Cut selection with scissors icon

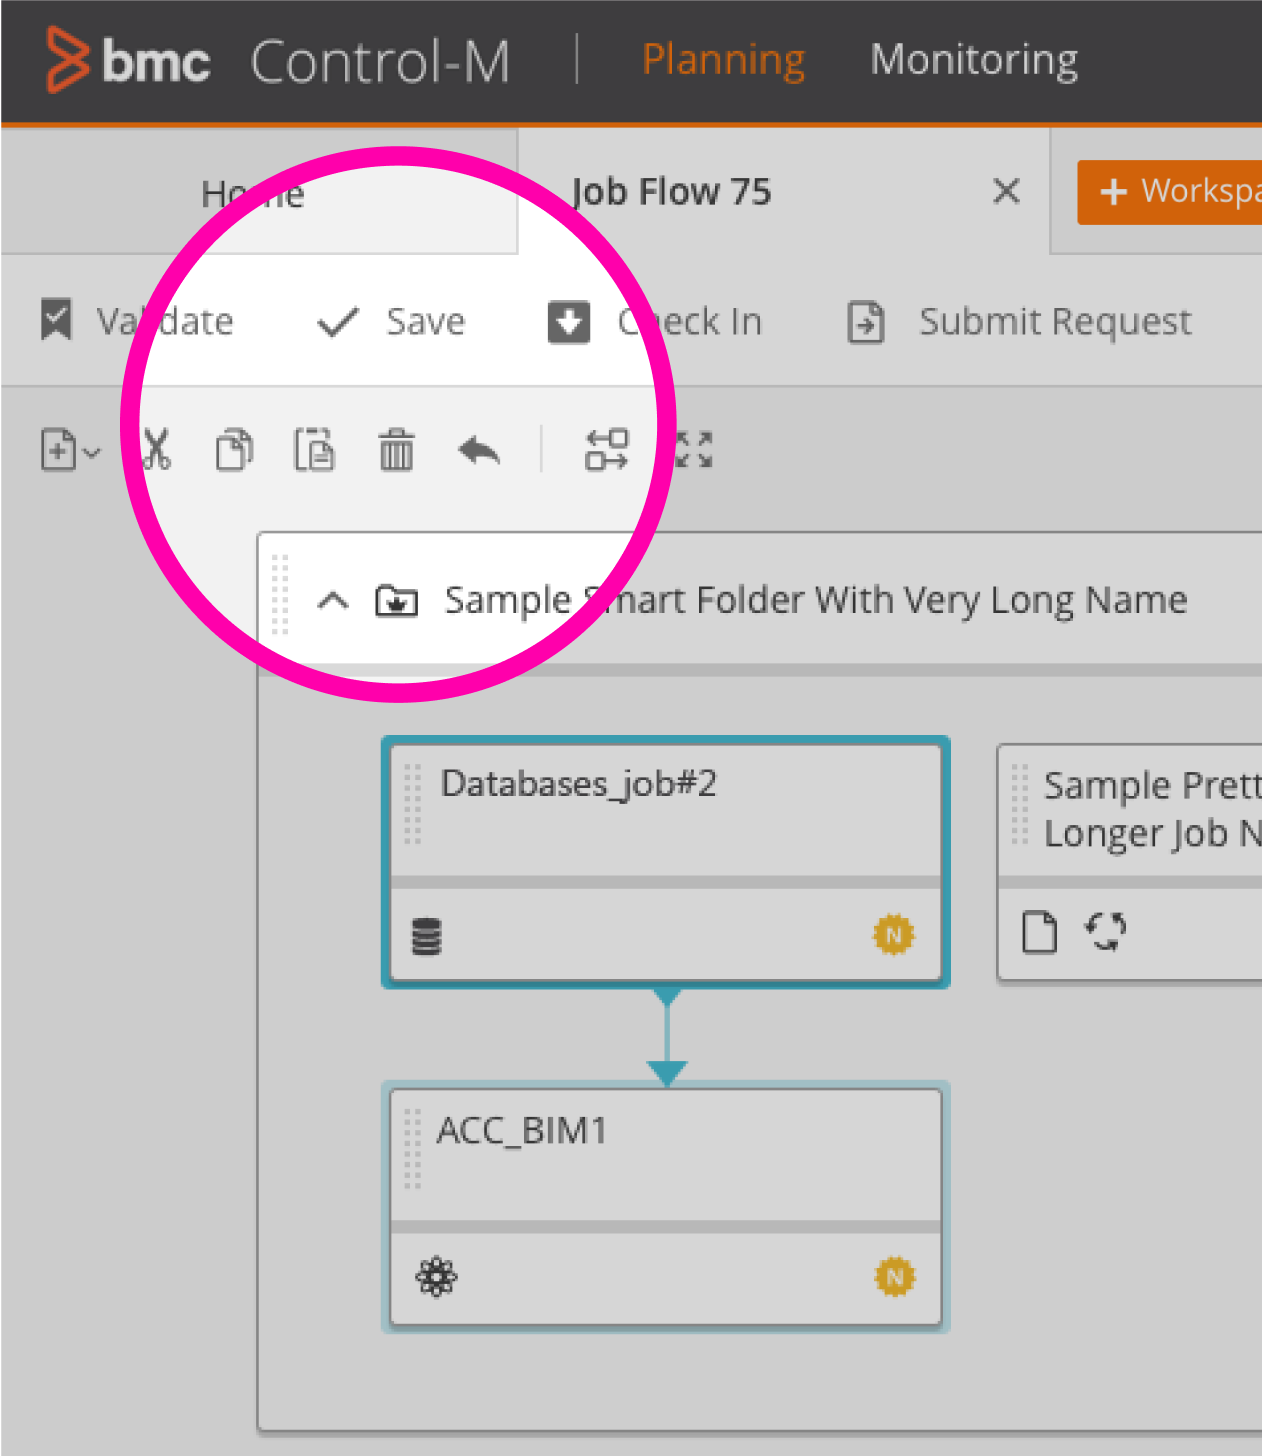click(155, 450)
